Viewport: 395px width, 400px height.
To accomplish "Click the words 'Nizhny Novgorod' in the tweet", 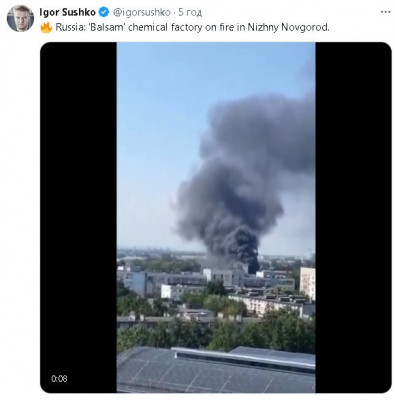I will click(x=288, y=27).
